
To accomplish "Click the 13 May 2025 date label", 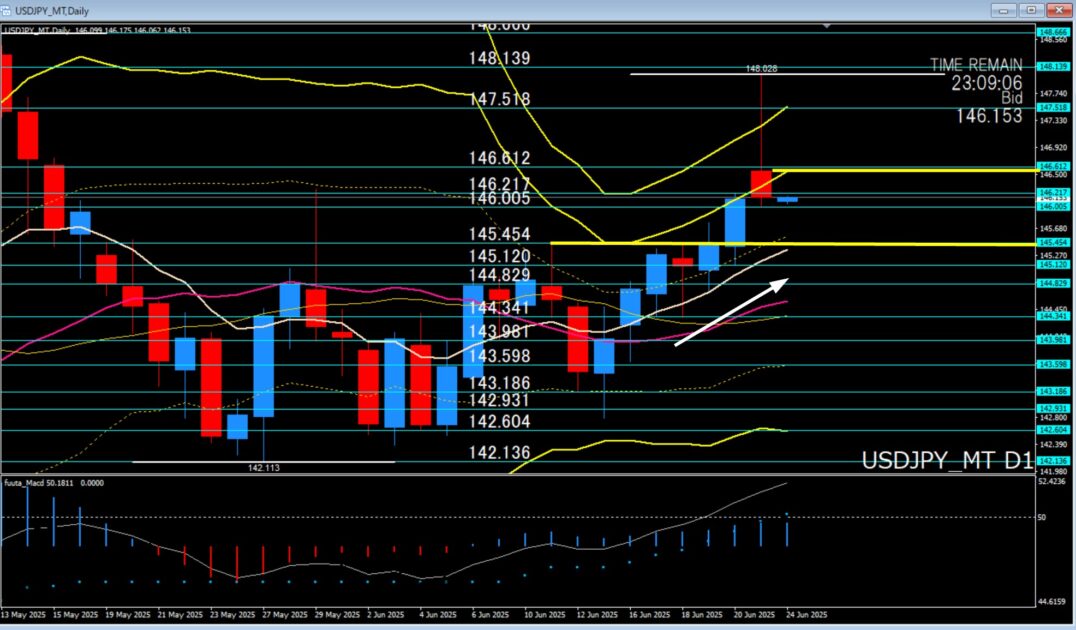I will pos(25,613).
